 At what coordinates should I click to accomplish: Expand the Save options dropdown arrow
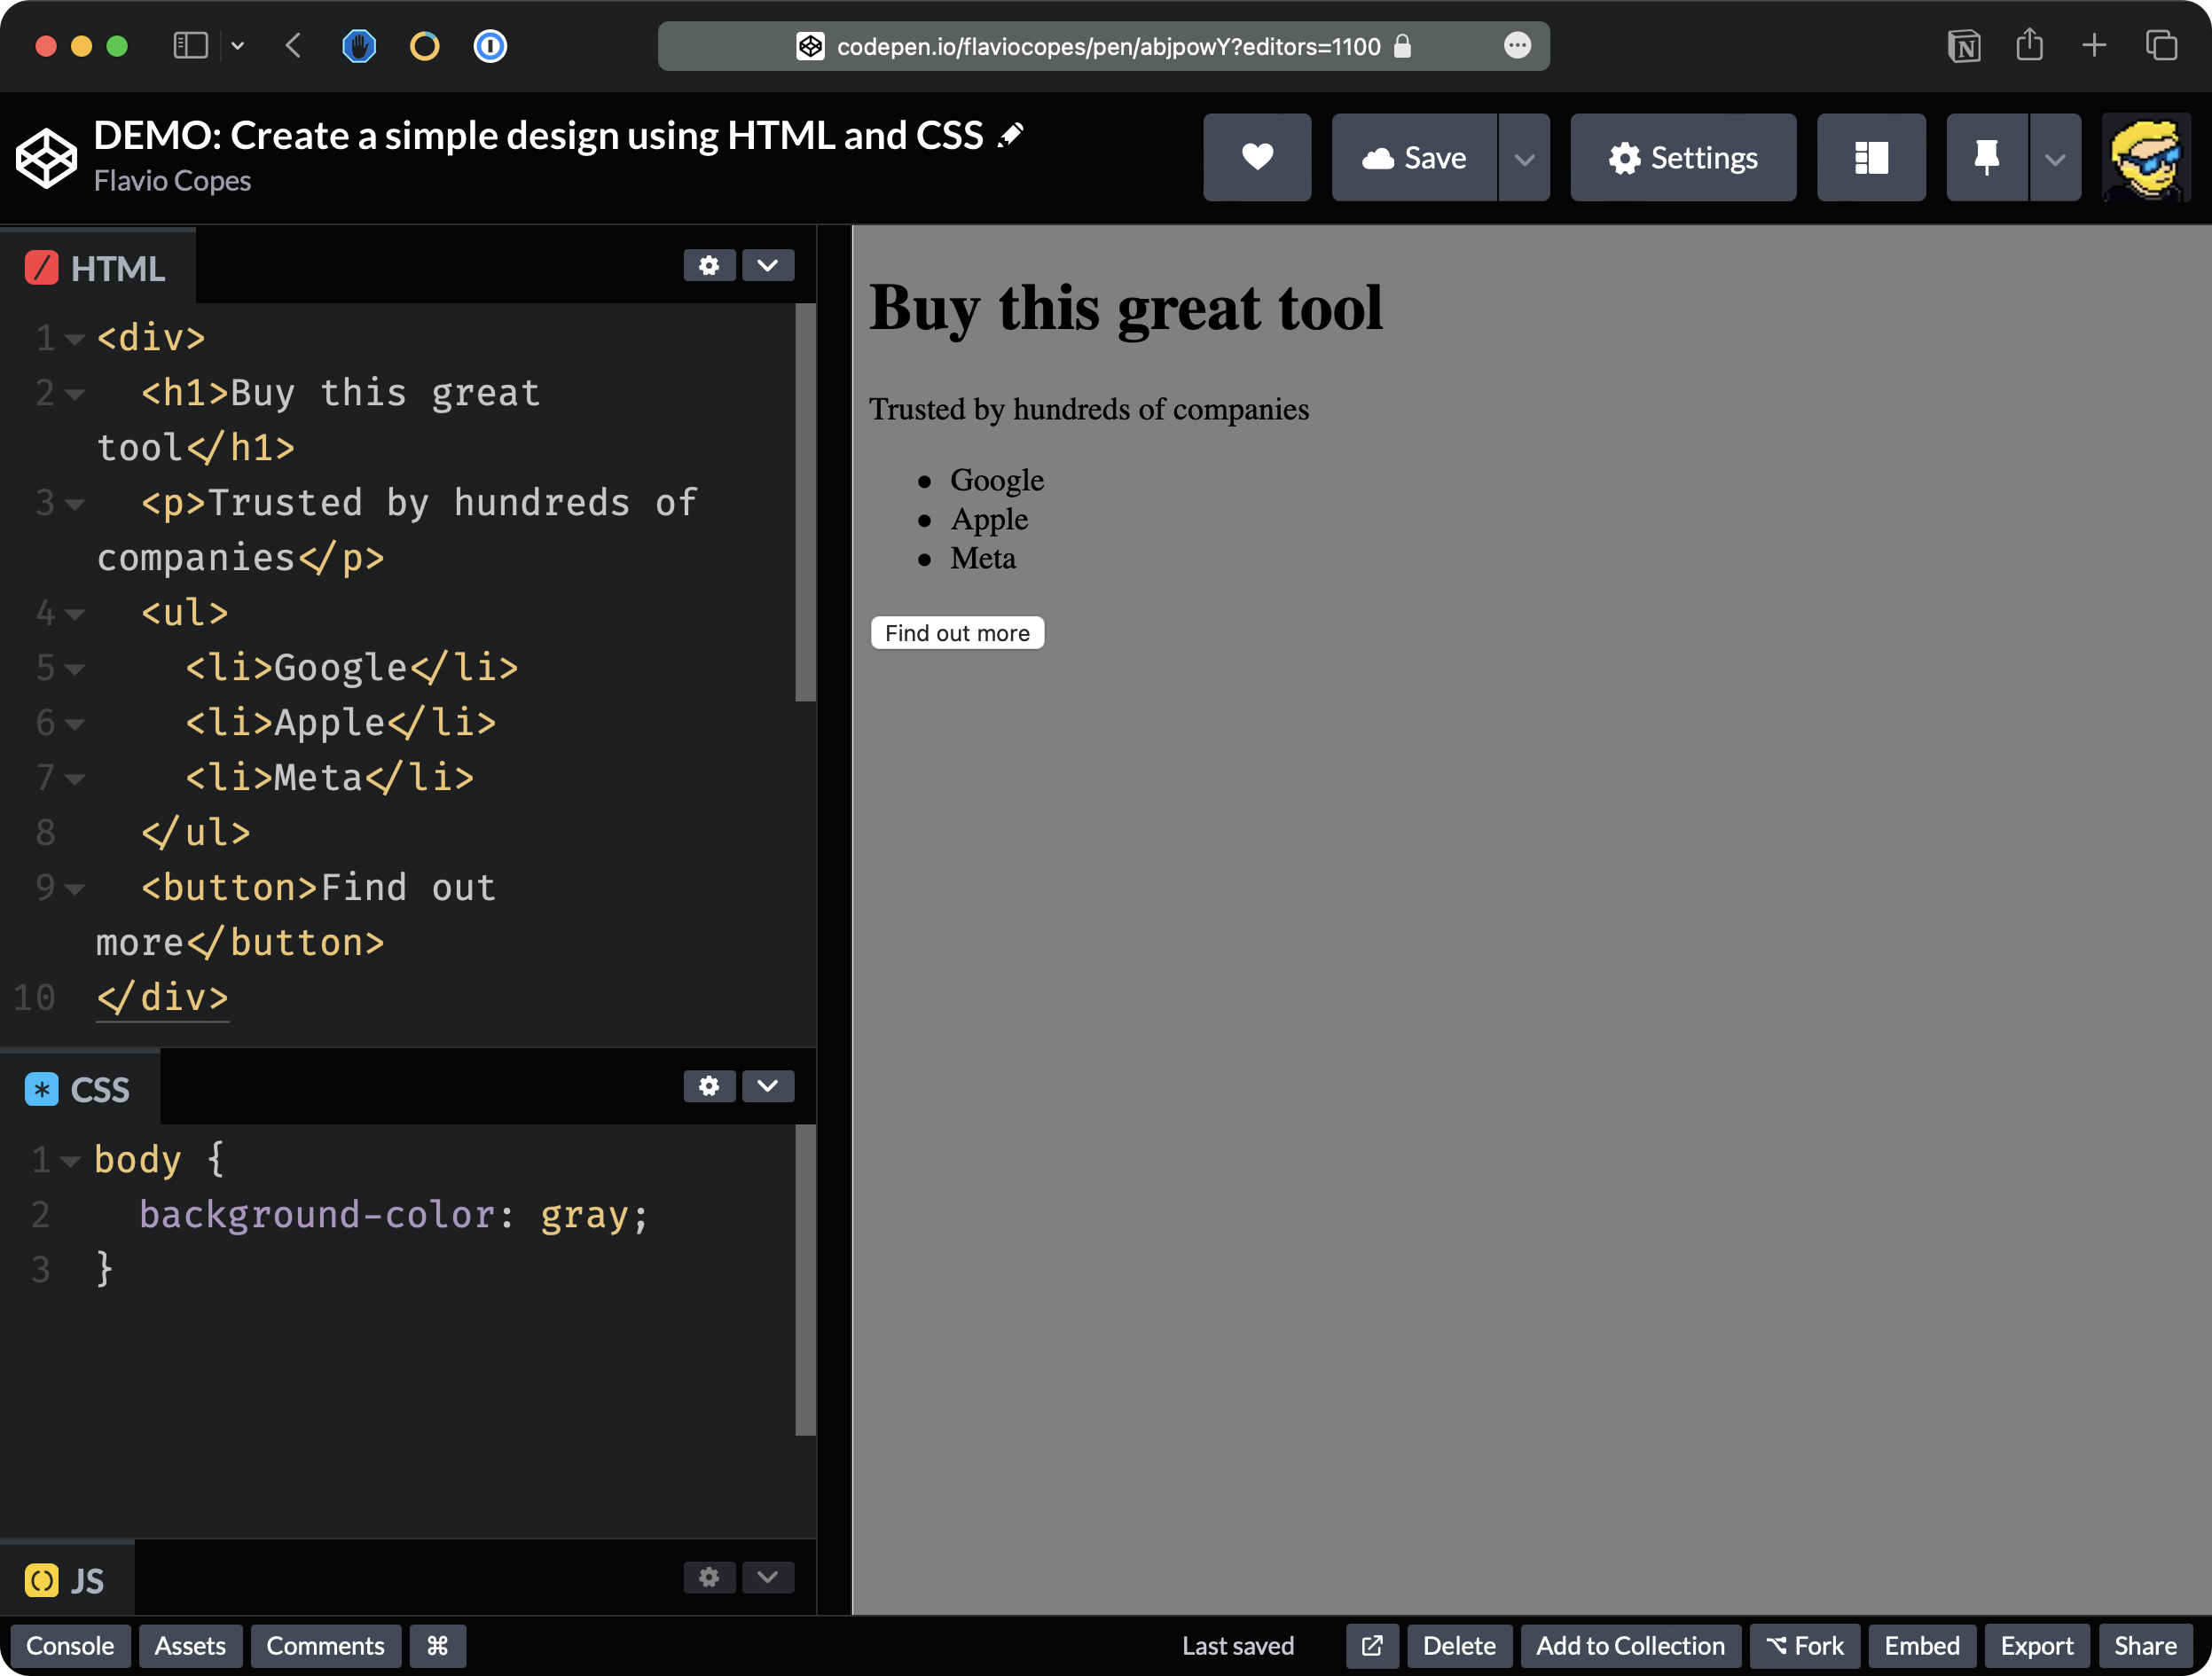click(x=1523, y=158)
